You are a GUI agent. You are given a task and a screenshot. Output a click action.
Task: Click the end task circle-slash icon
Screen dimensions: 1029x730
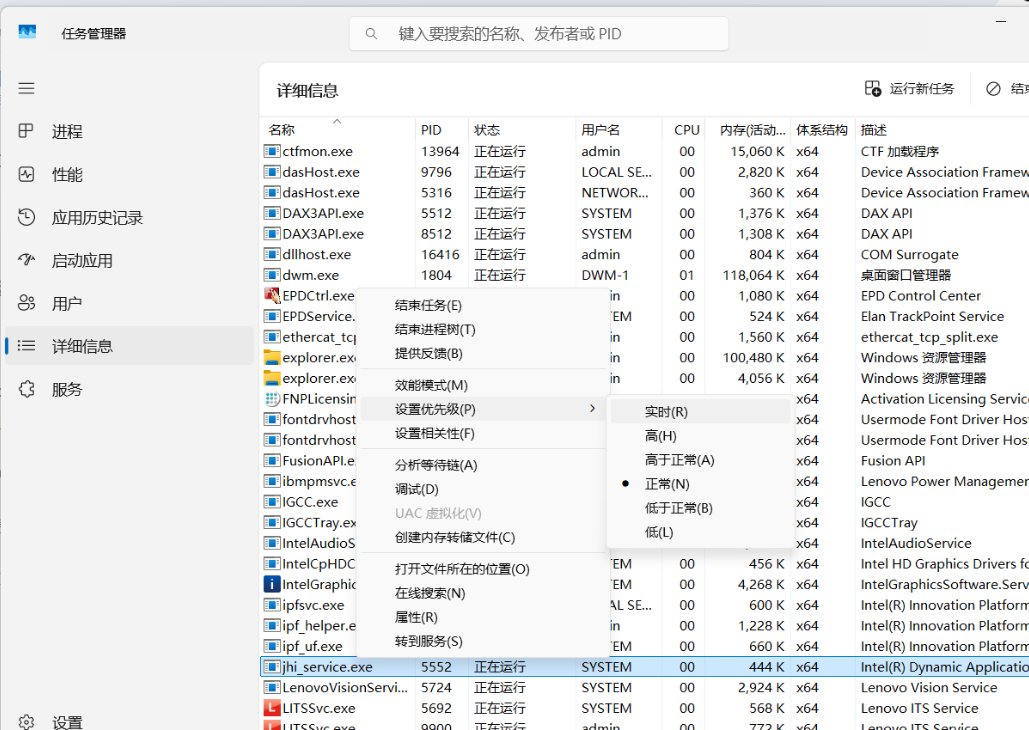(x=994, y=89)
